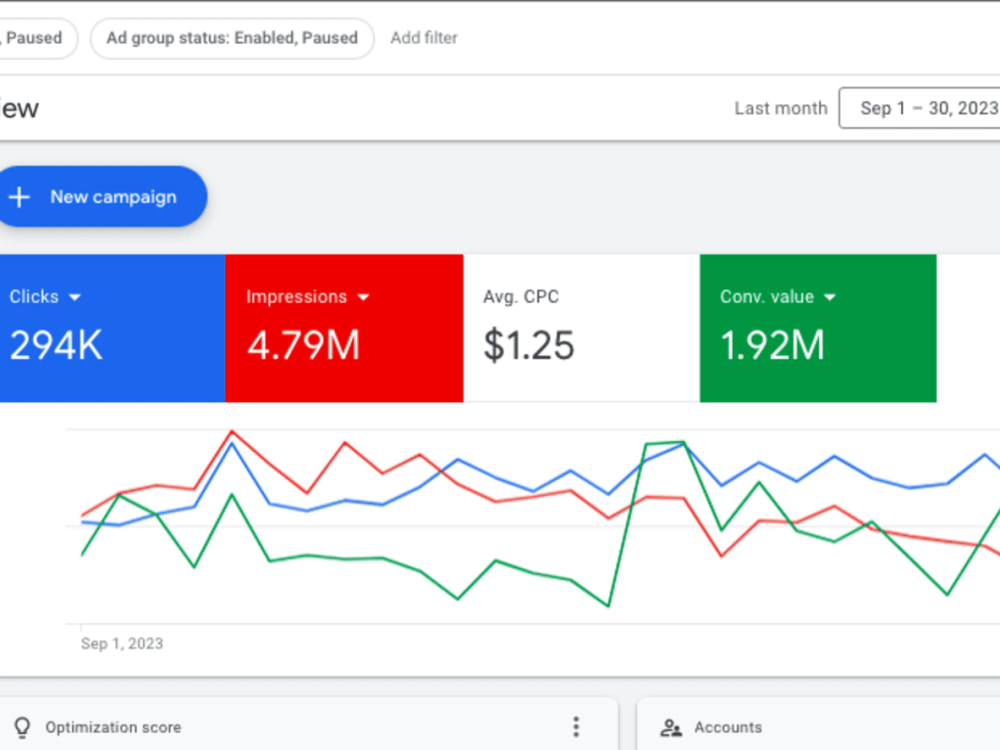Screen dimensions: 1000x750
Task: Click the Accounts people icon
Action: tap(671, 728)
